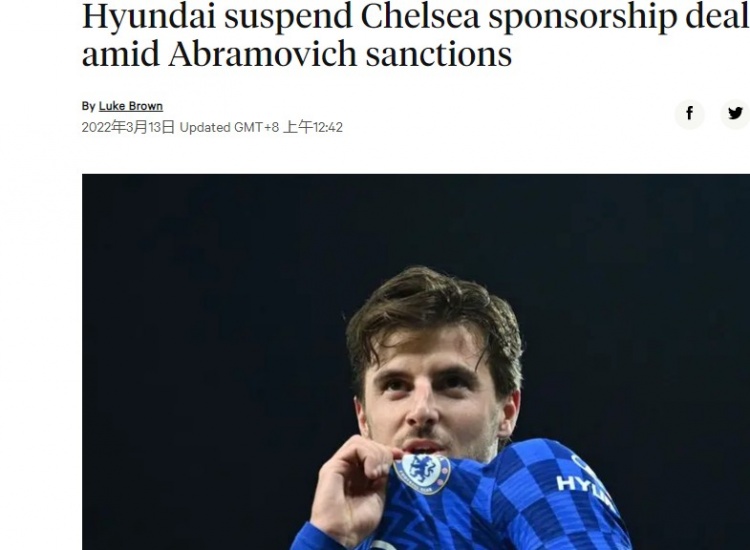Select the word Chelsea in headline

point(420,16)
